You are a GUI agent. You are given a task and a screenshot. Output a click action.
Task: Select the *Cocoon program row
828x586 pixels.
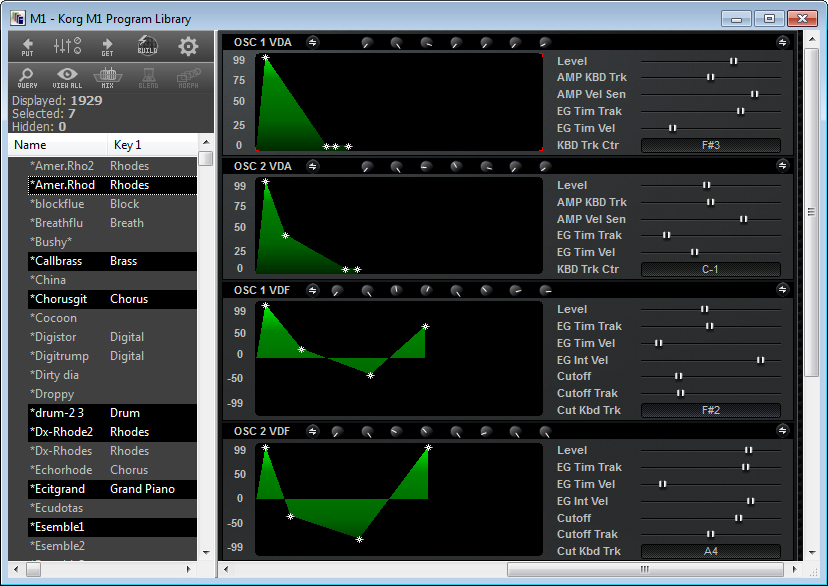112,318
